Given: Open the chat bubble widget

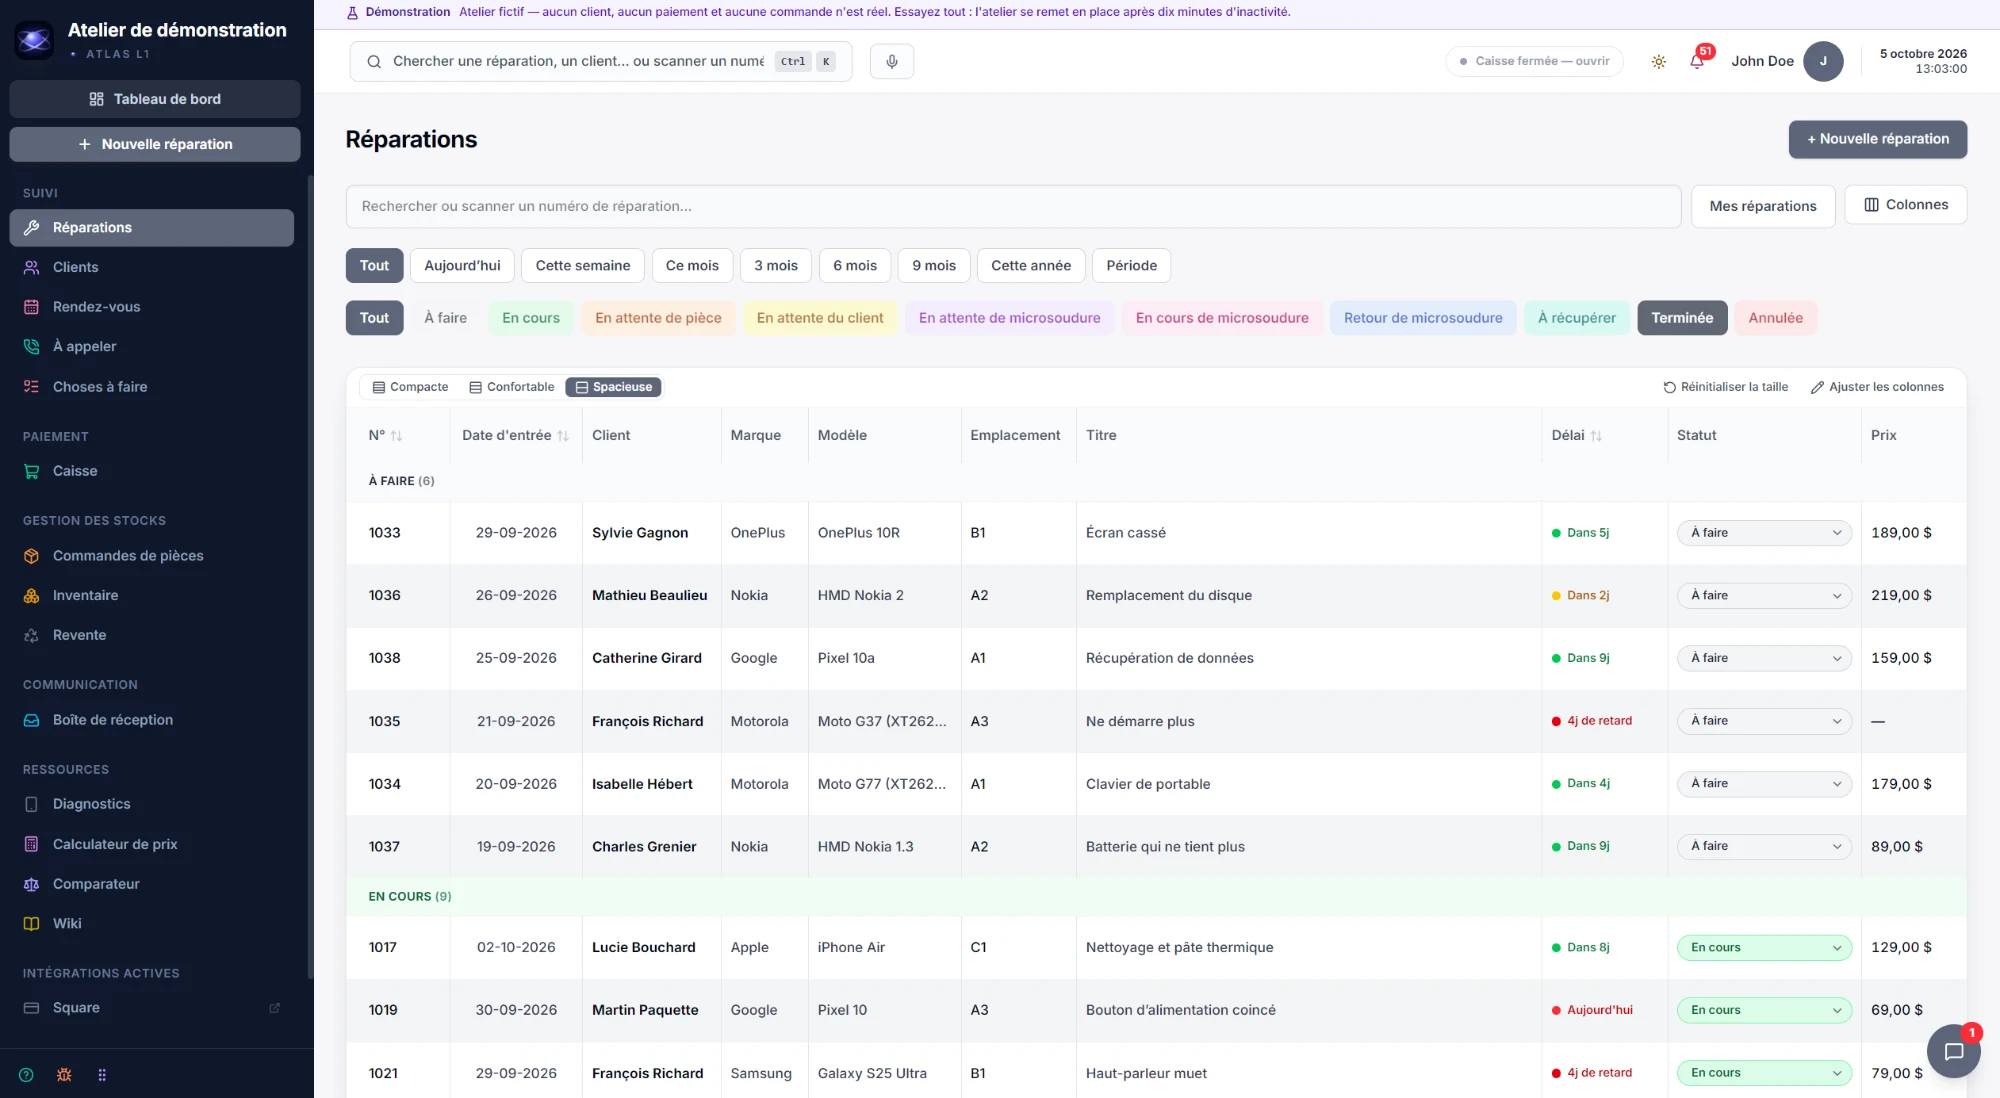Looking at the screenshot, I should [x=1953, y=1051].
